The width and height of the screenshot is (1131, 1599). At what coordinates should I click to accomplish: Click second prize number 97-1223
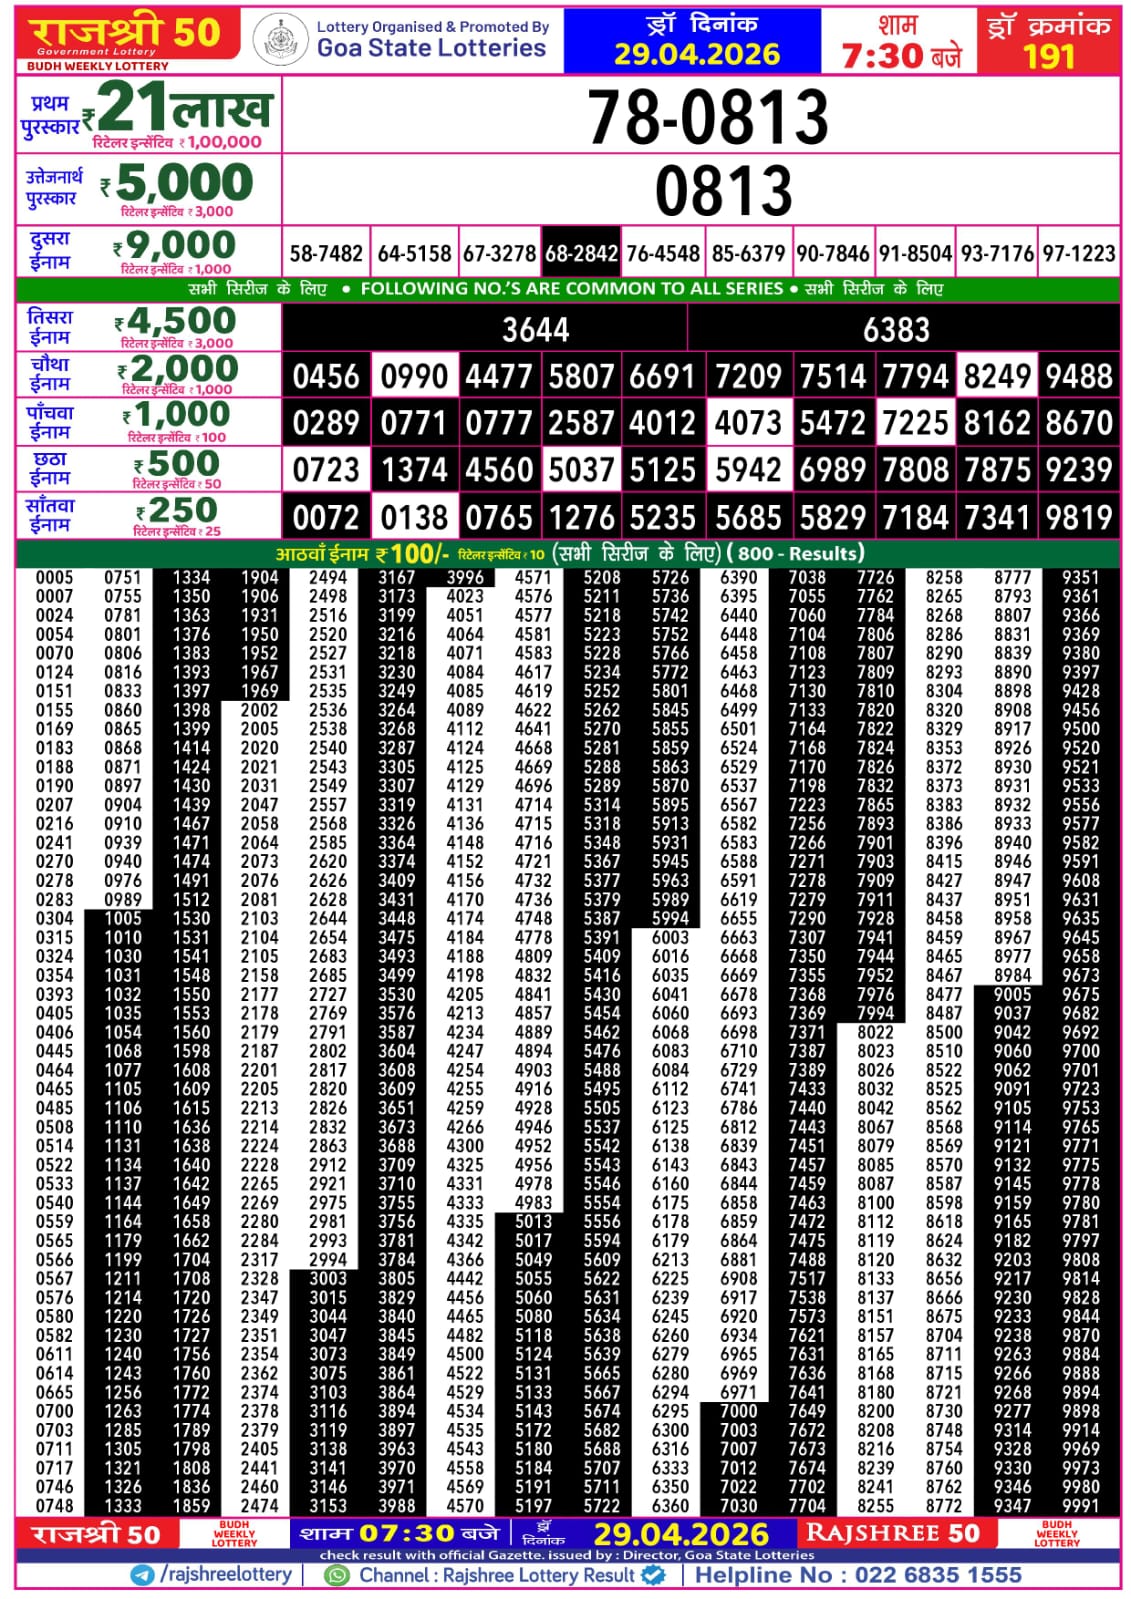click(x=1078, y=254)
